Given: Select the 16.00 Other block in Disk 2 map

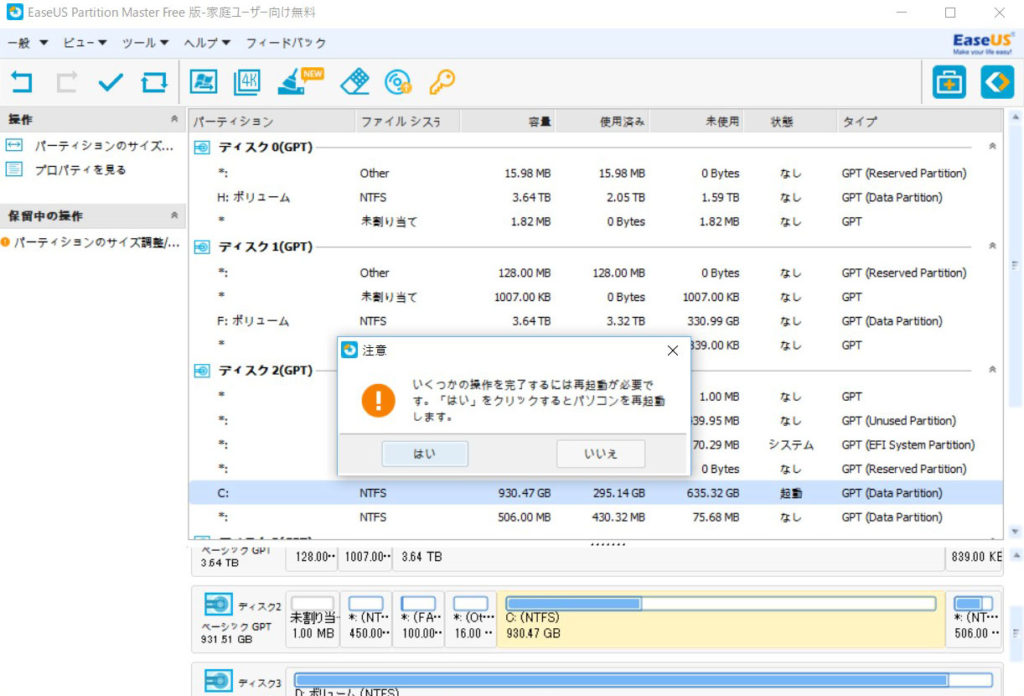Looking at the screenshot, I should tap(471, 619).
